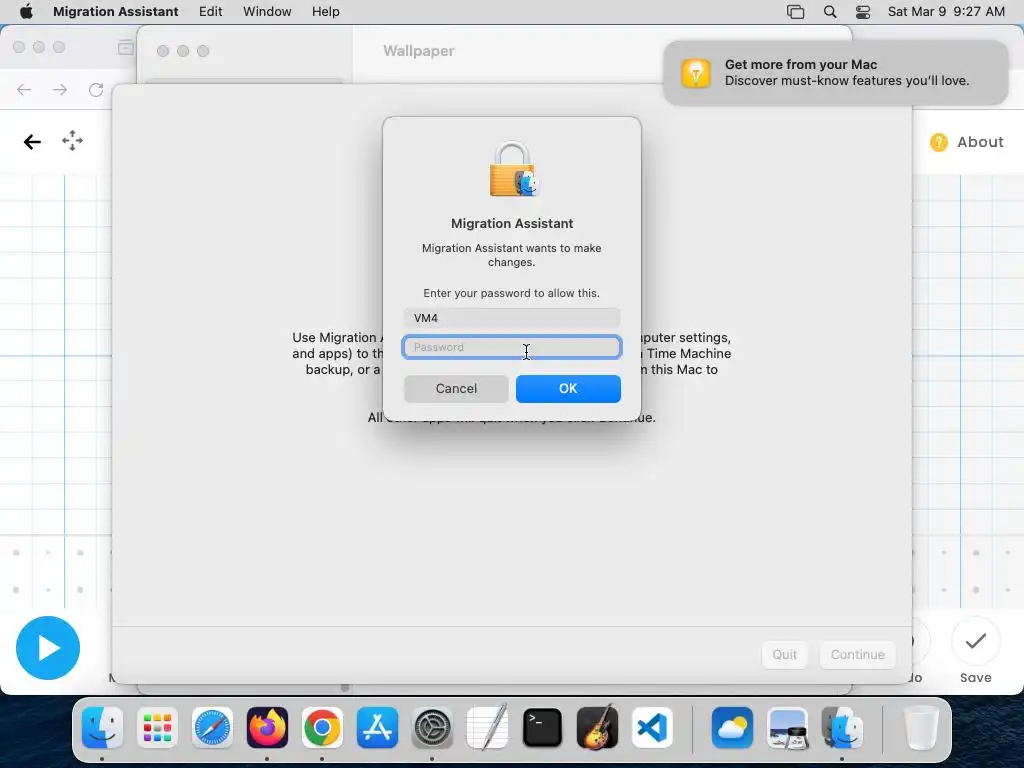
Task: Open Preview from the Dock
Action: [787, 728]
